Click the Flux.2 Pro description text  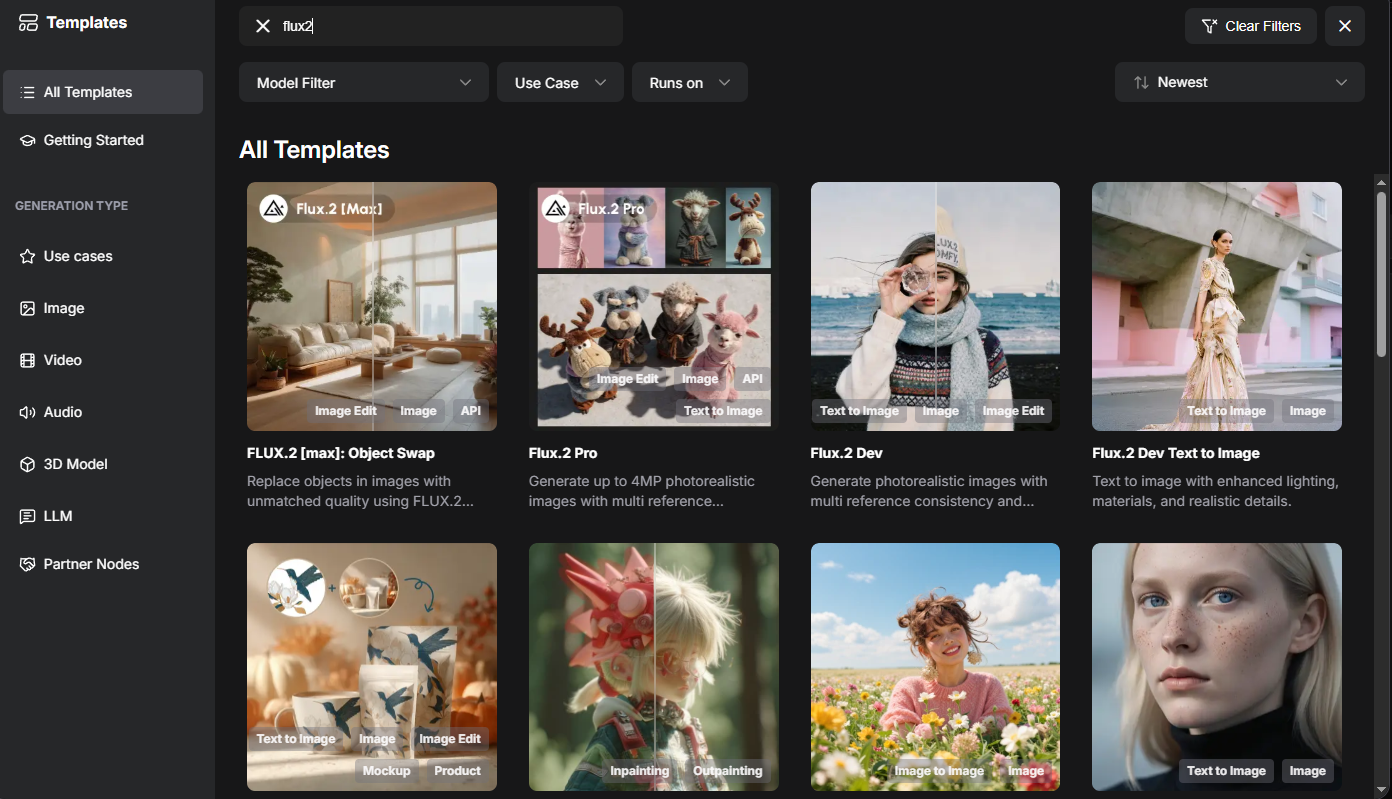pos(642,491)
